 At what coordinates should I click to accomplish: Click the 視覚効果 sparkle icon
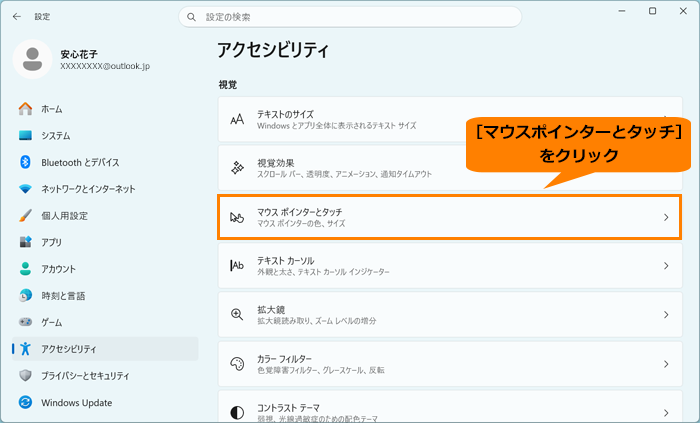[237, 168]
